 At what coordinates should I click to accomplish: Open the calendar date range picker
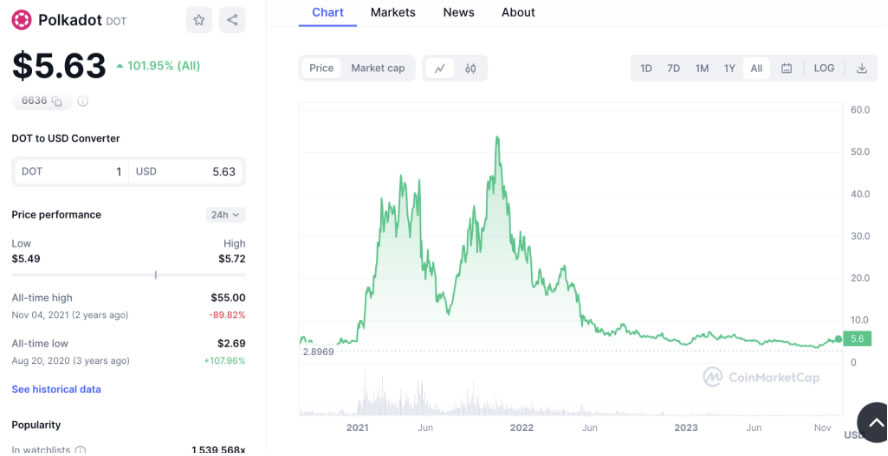(786, 69)
